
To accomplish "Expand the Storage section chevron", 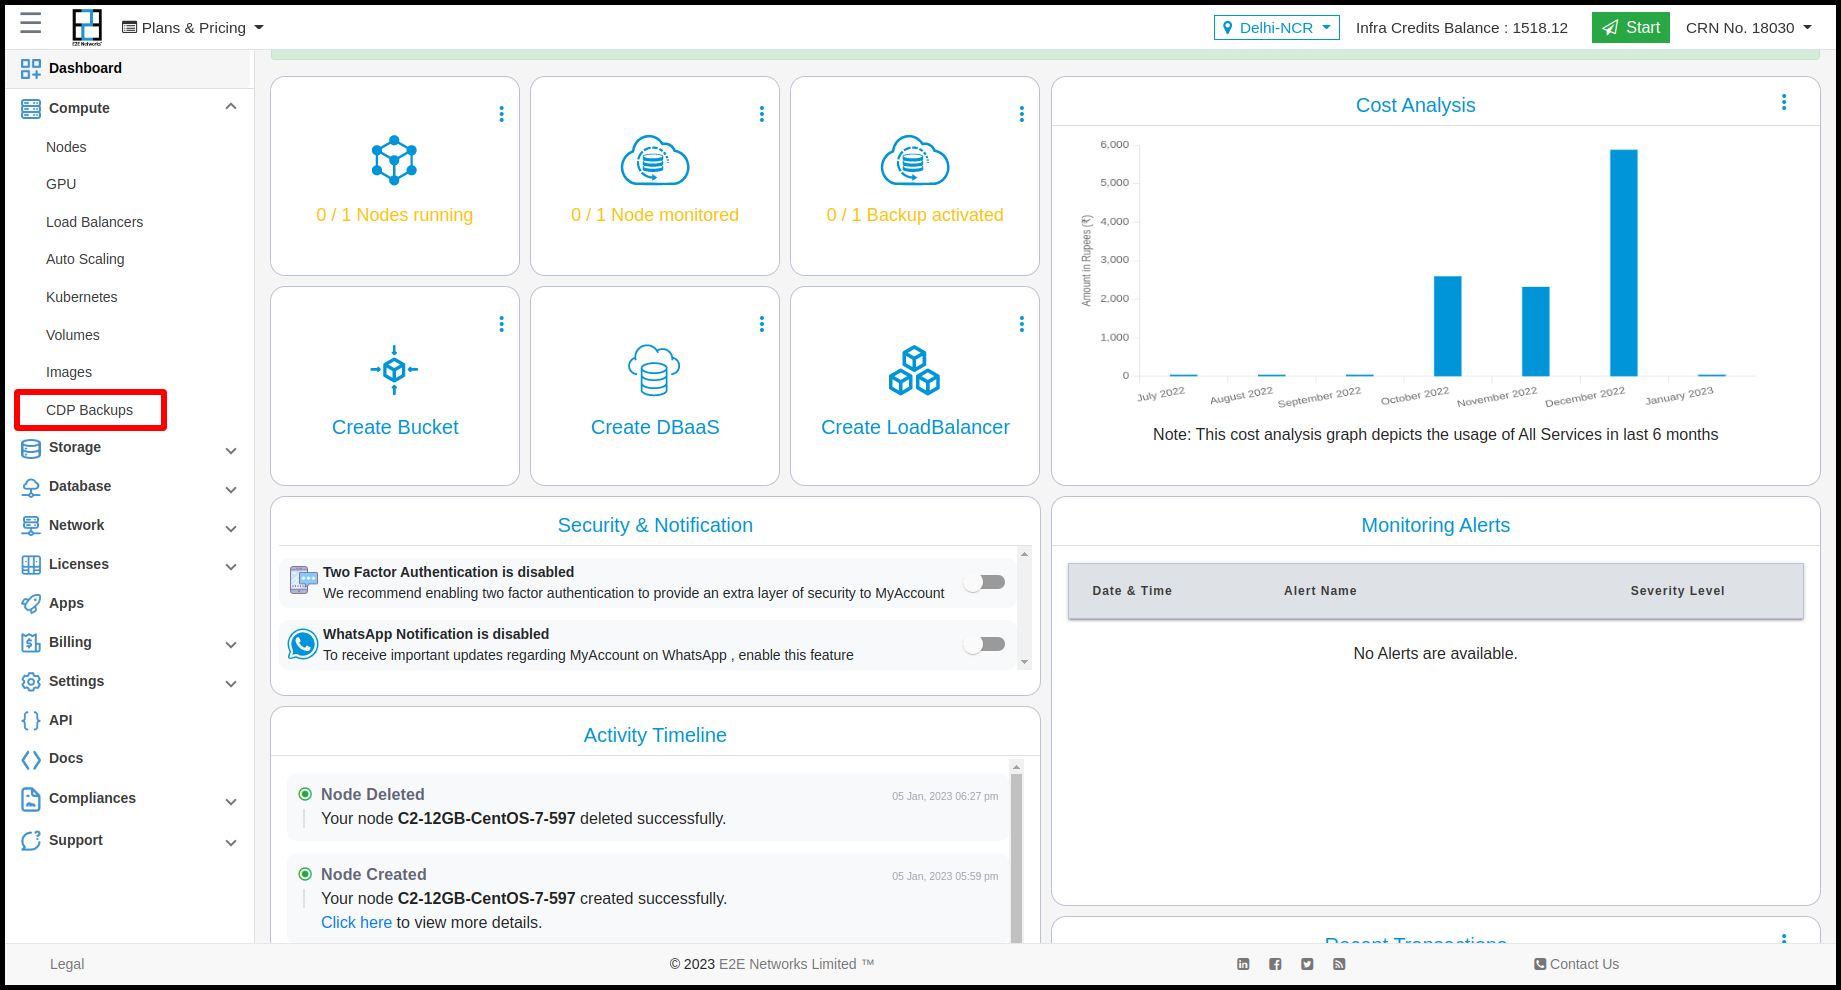I will [x=231, y=451].
